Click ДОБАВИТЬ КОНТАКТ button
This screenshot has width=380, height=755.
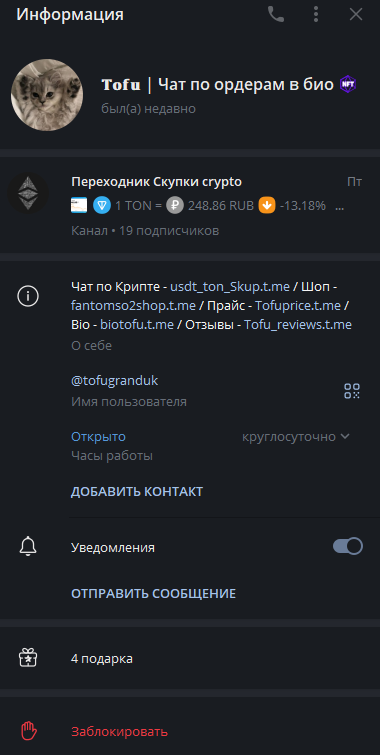pyautogui.click(x=137, y=492)
